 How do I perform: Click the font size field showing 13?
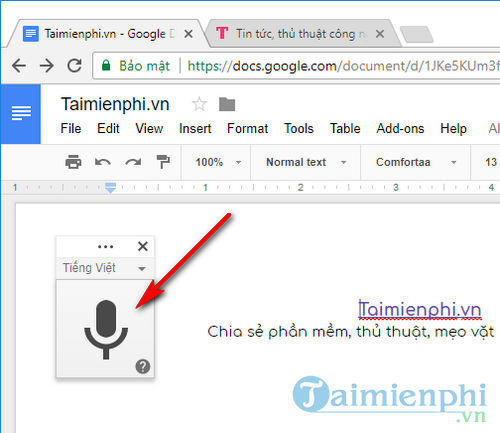491,162
